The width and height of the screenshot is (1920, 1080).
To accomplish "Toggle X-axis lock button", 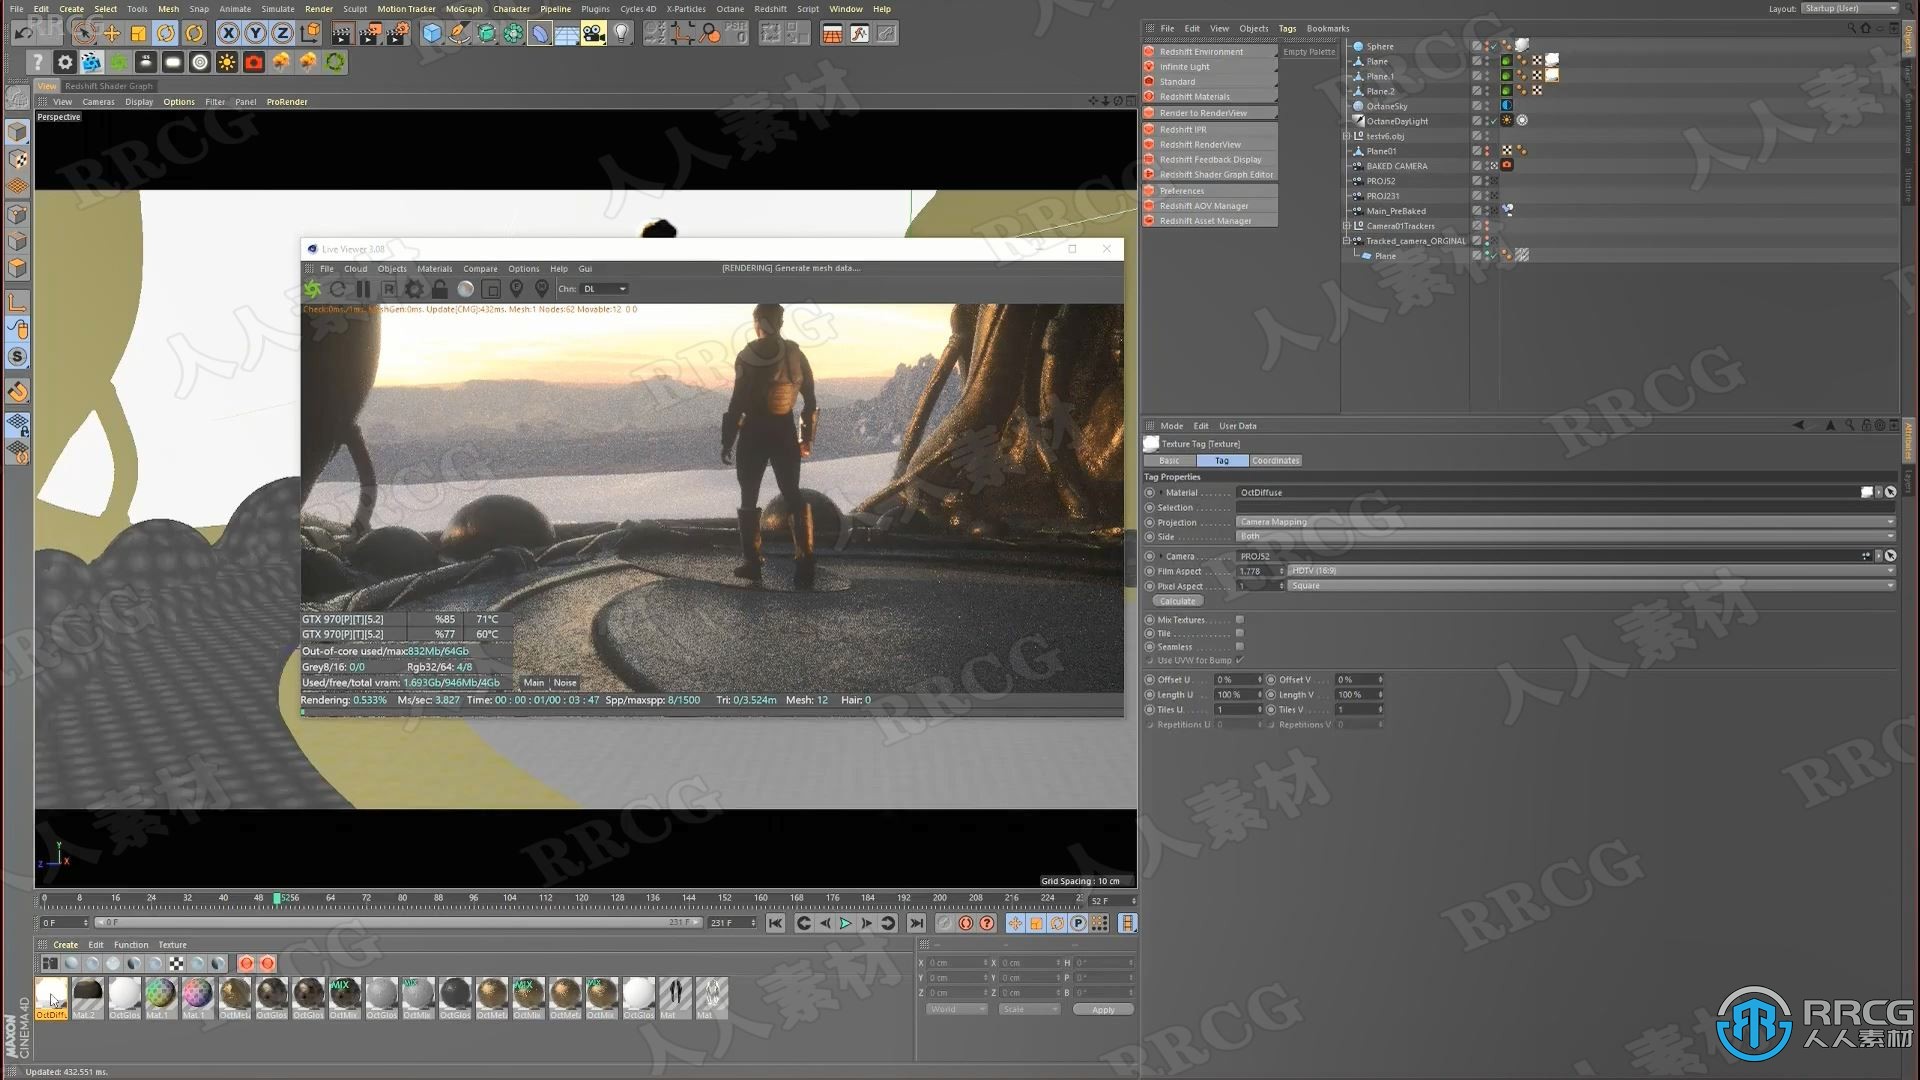I will [228, 33].
